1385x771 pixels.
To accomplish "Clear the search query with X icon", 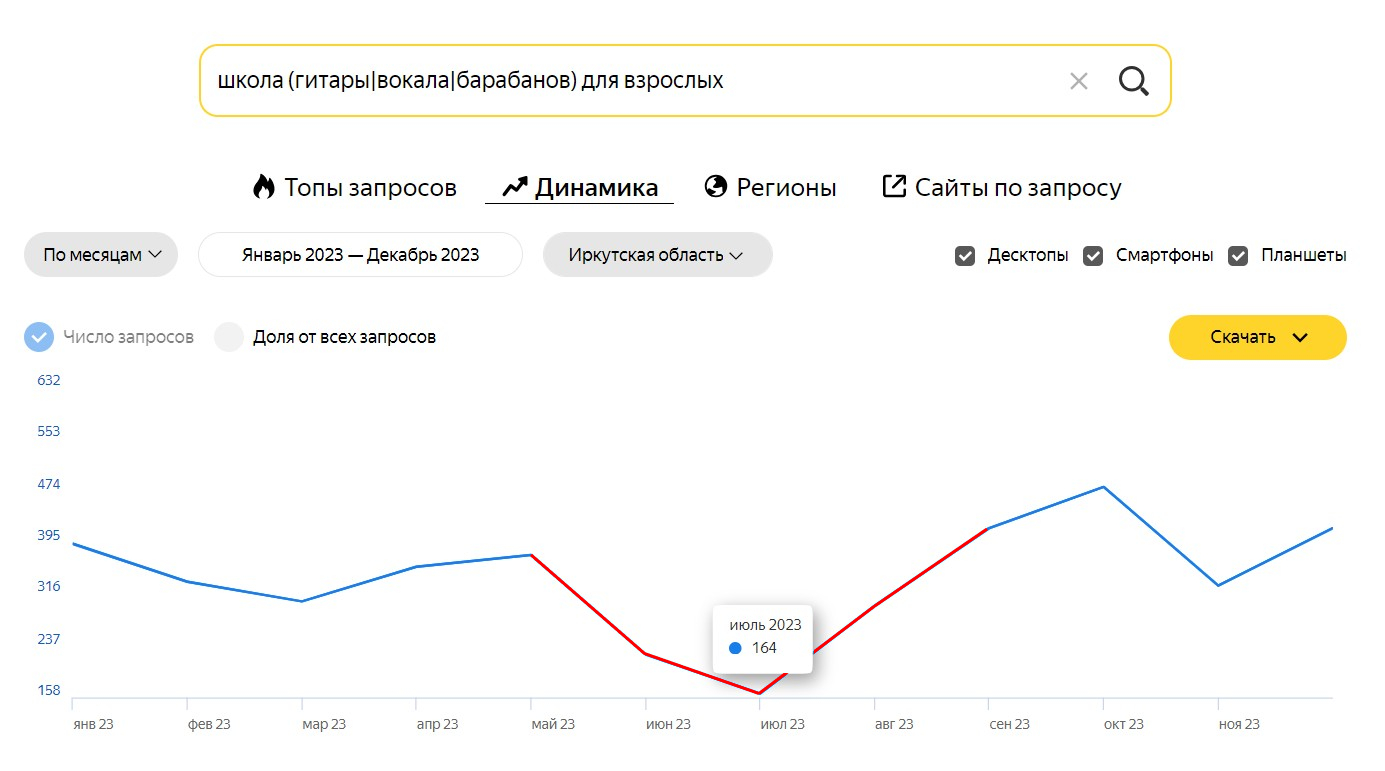I will 1078,82.
